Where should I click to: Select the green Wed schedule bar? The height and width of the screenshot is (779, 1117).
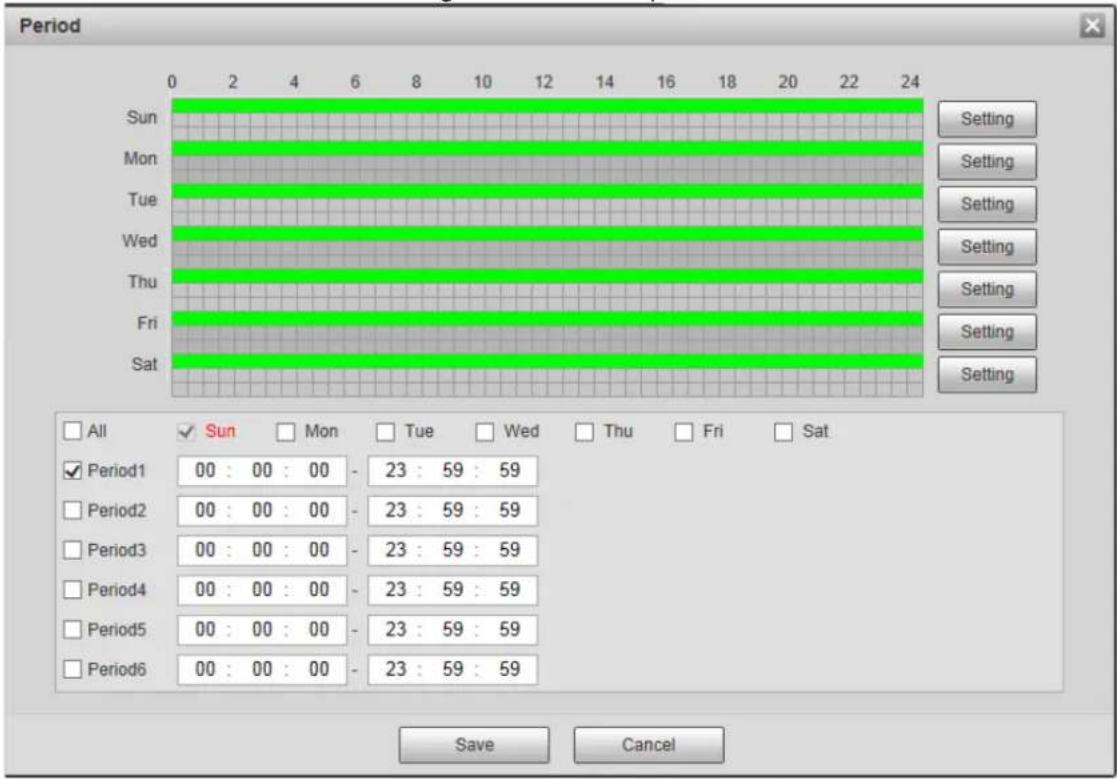point(547,234)
